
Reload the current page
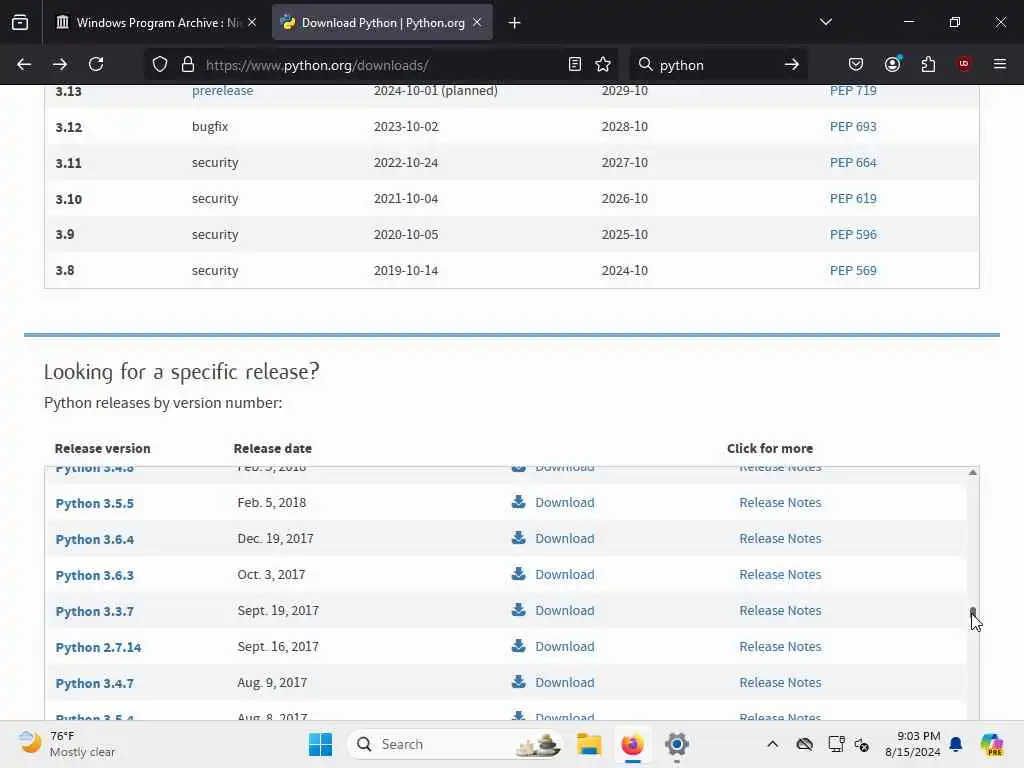point(96,64)
